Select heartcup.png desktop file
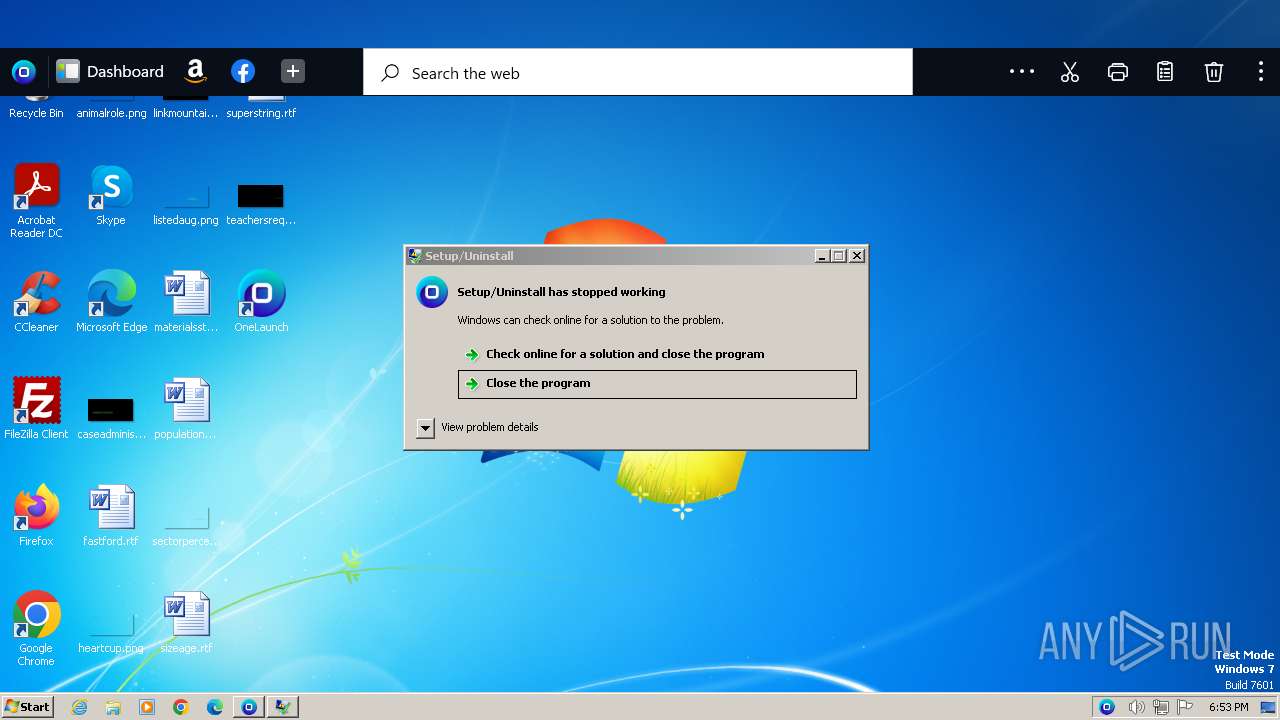 point(111,632)
